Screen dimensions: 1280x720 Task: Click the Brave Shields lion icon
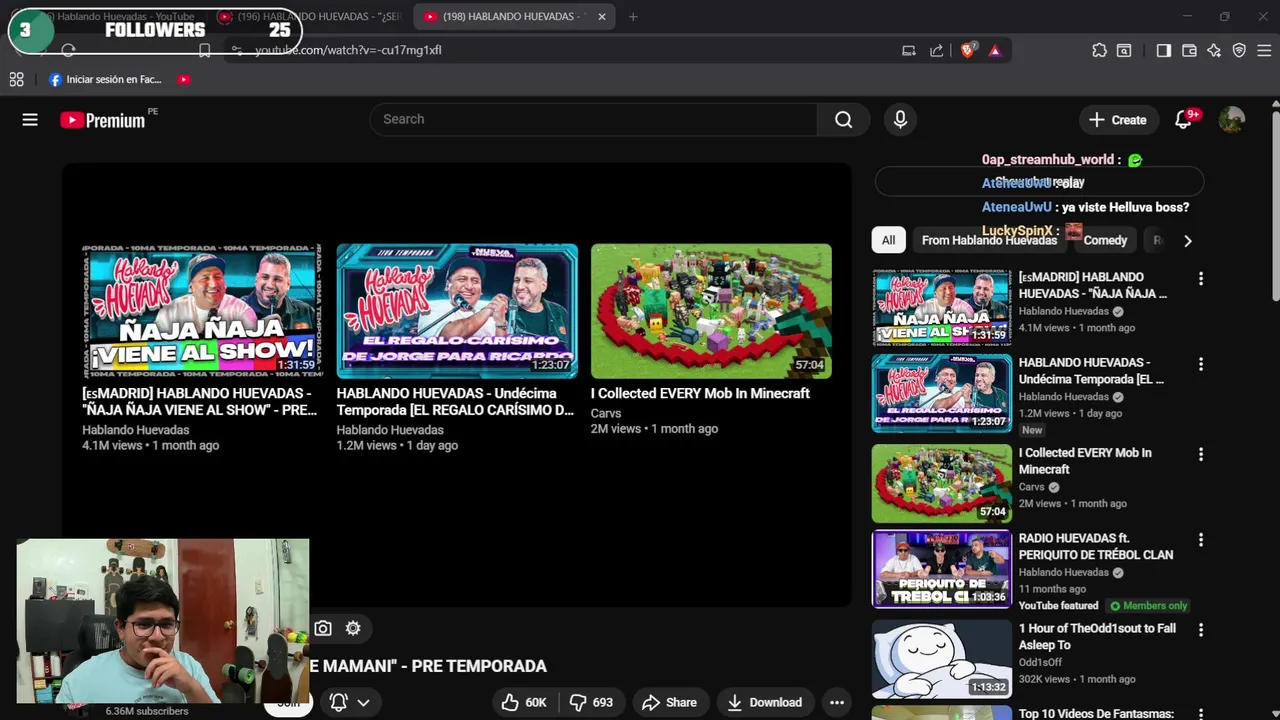pos(967,50)
